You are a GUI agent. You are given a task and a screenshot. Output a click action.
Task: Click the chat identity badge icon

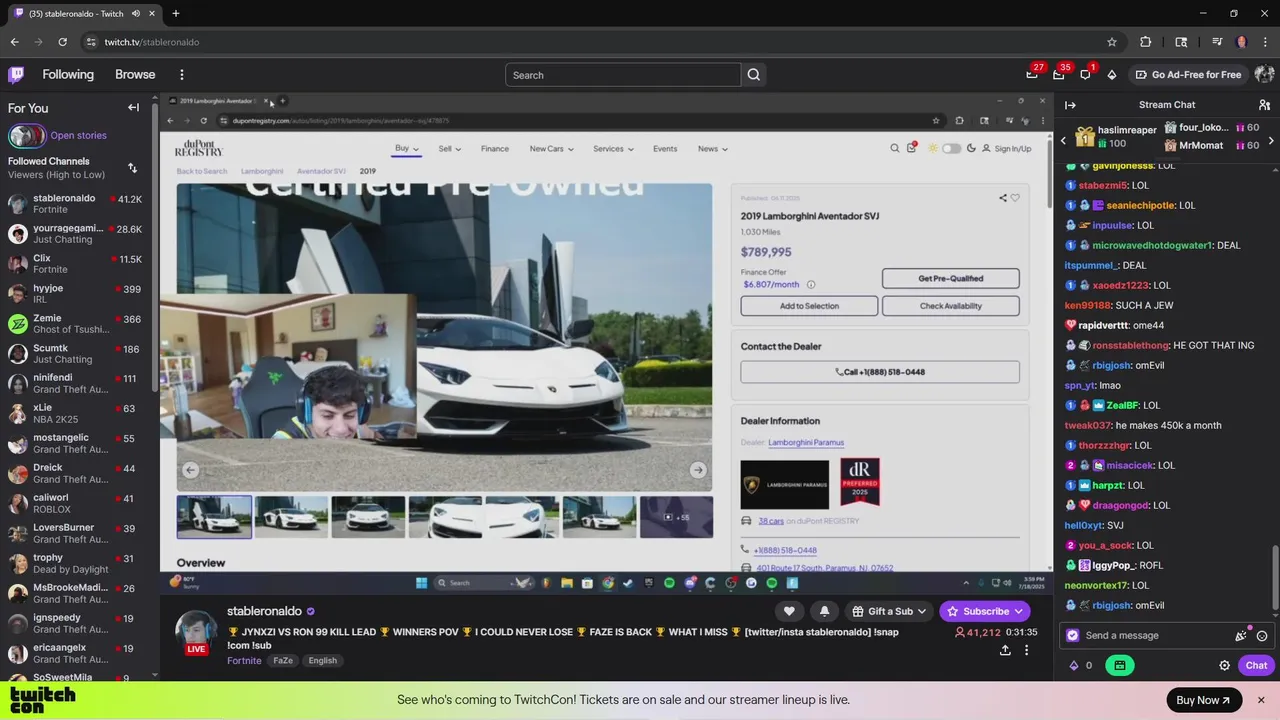[1073, 635]
